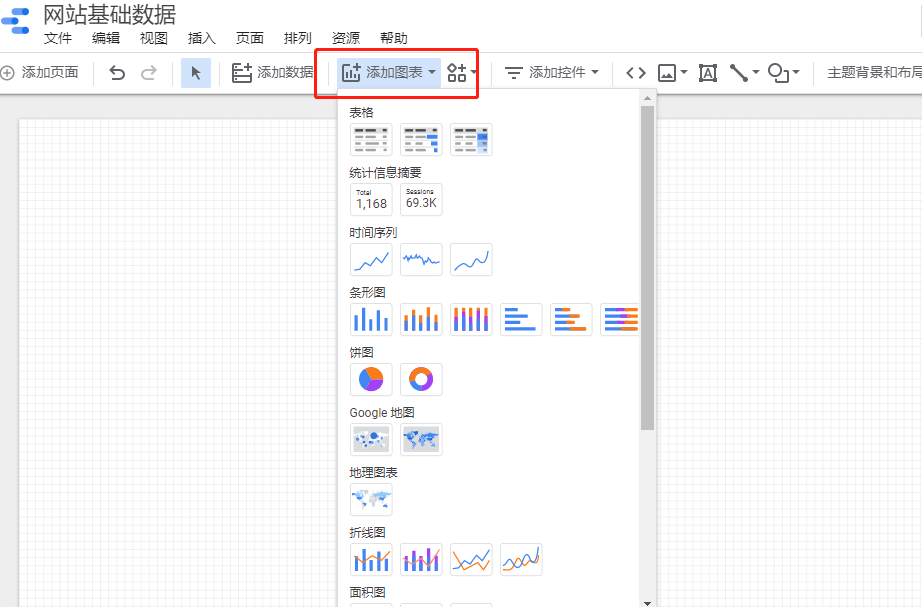Open the 排列 menu
922x607 pixels.
click(x=298, y=38)
